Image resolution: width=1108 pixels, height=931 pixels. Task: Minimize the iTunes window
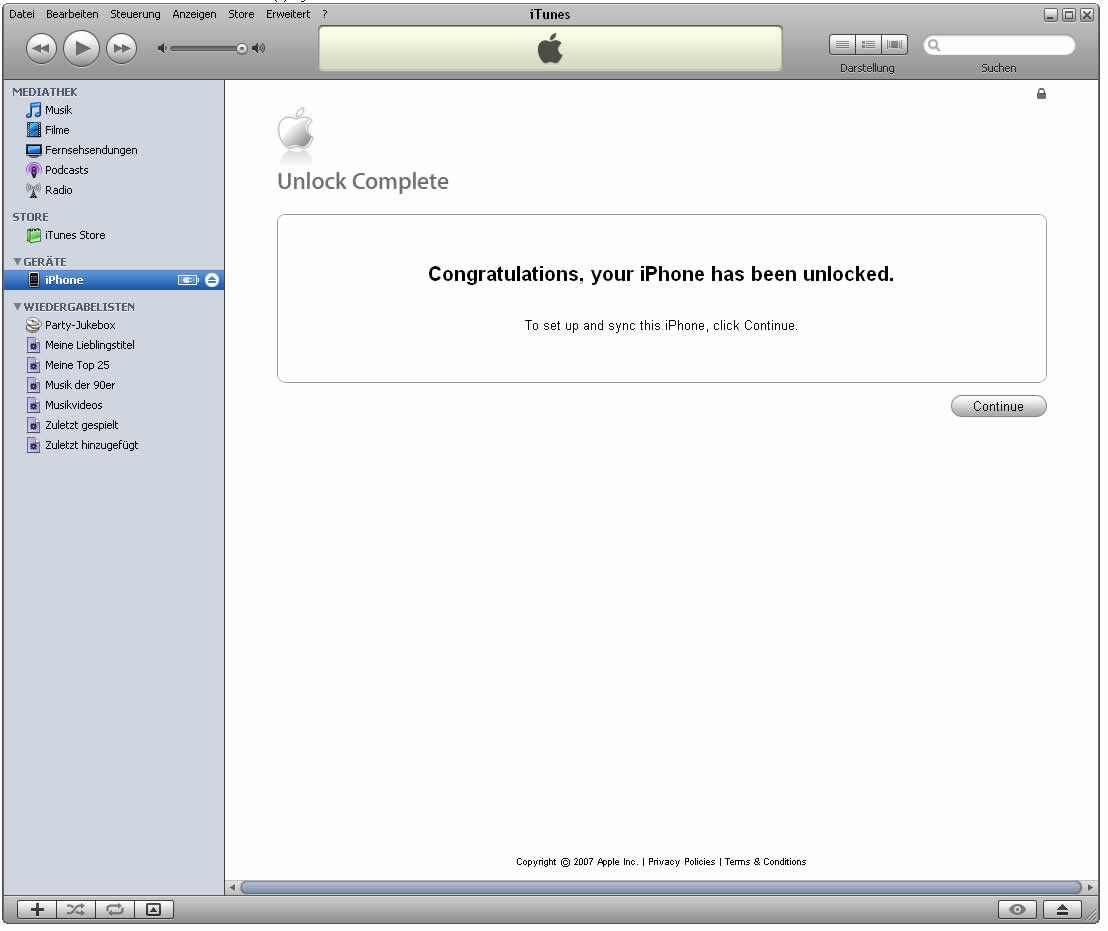[1051, 15]
